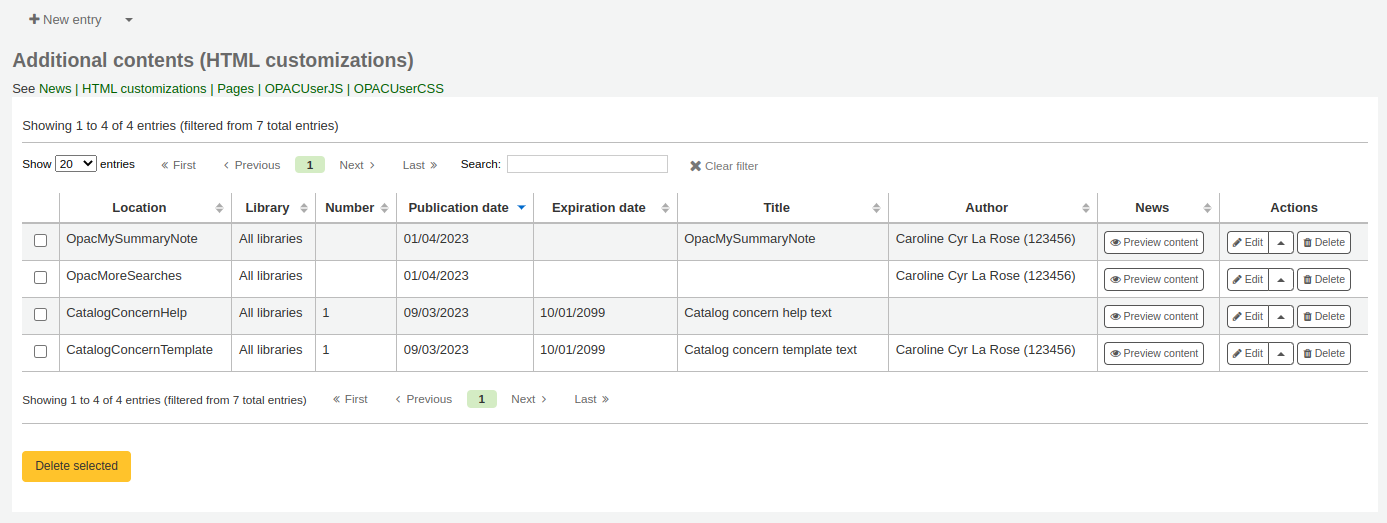Expand edit options caret for OpacMySummaryNote
Image resolution: width=1387 pixels, height=523 pixels.
tap(1281, 242)
